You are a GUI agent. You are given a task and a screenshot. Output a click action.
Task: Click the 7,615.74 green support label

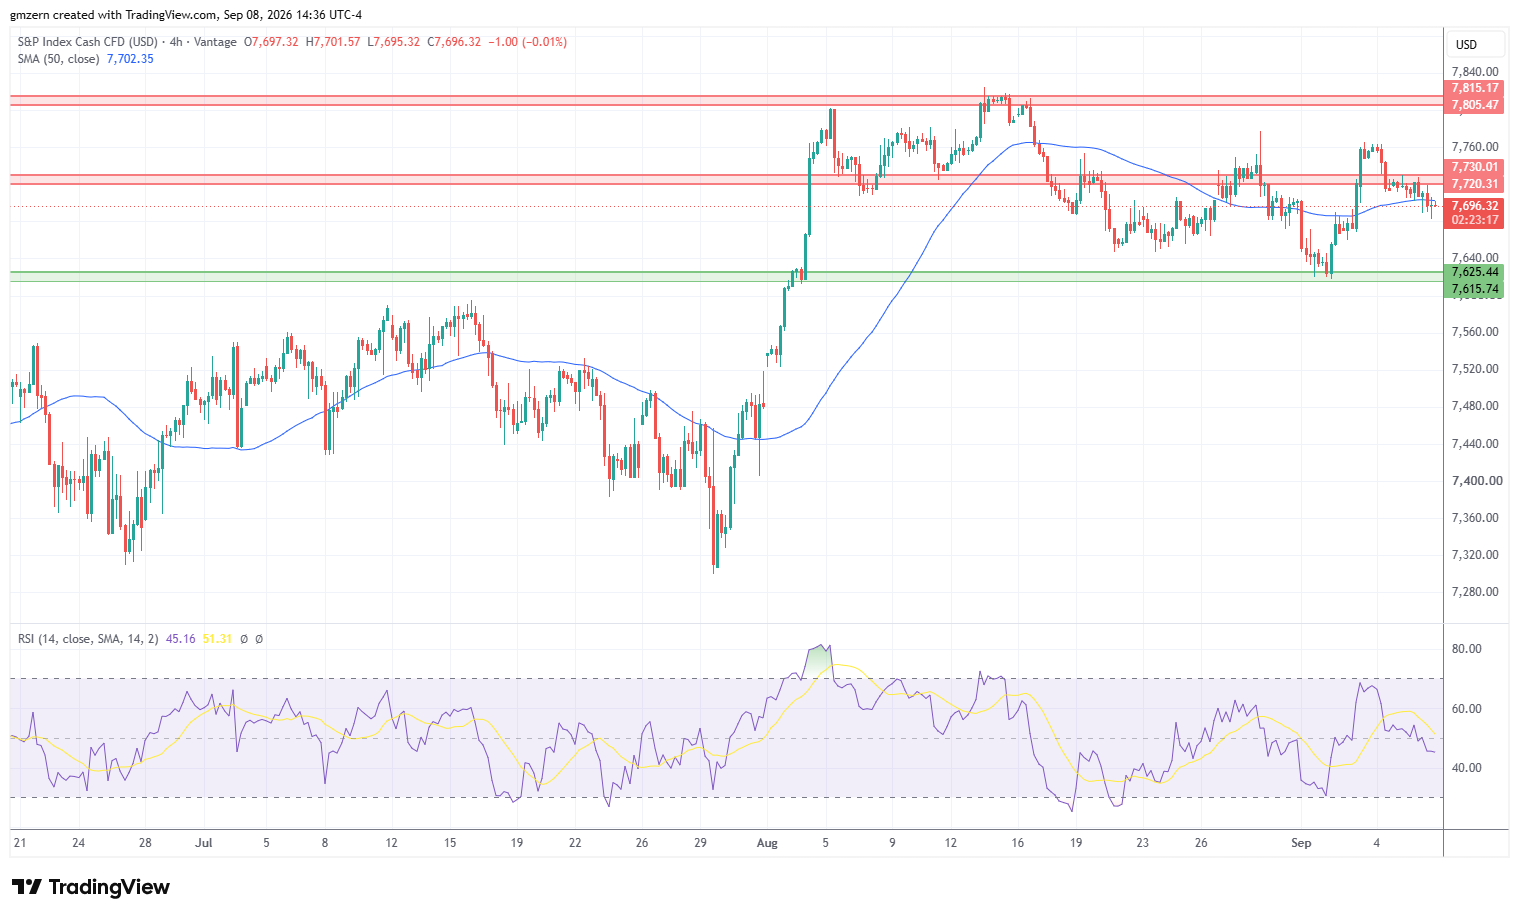(x=1475, y=289)
